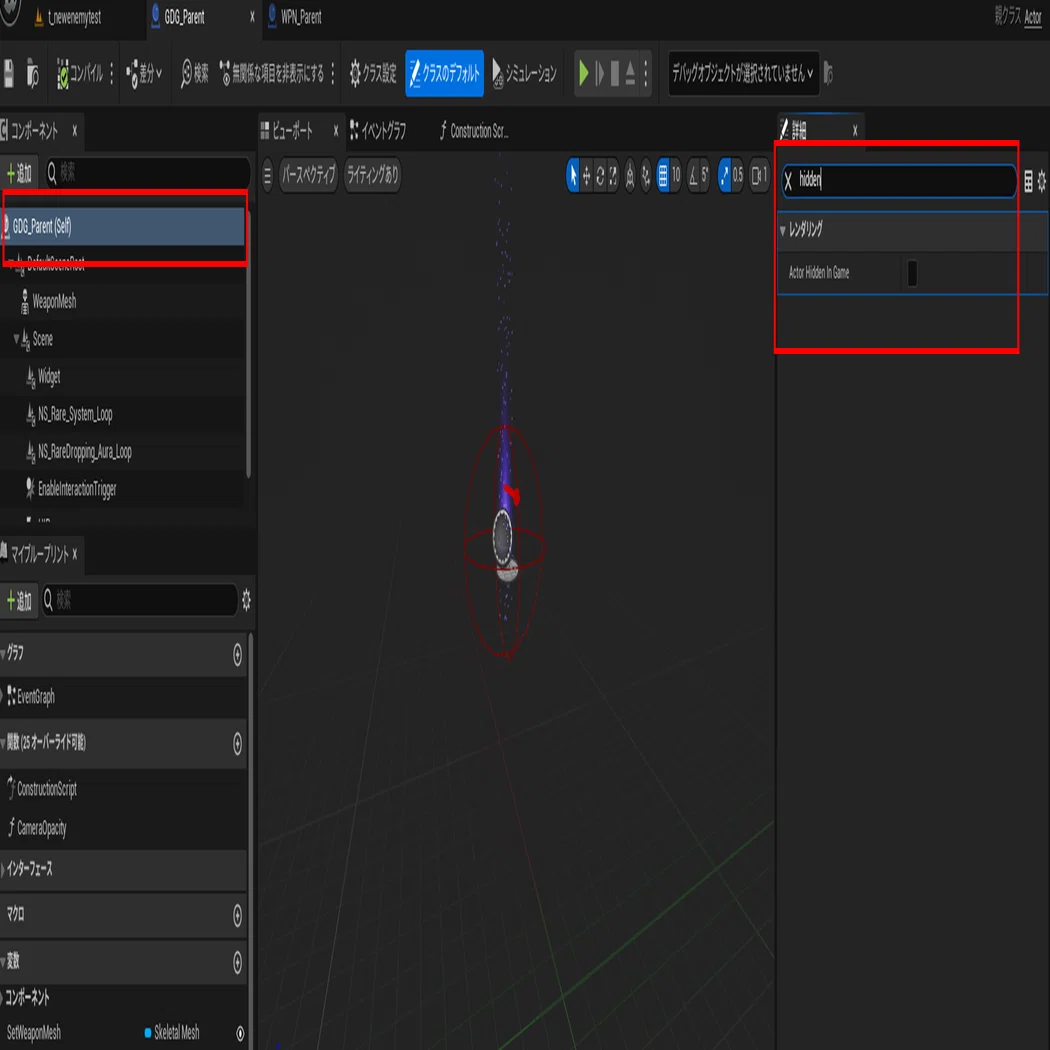Click the Eject playback button
This screenshot has width=1050, height=1050.
tap(630, 73)
